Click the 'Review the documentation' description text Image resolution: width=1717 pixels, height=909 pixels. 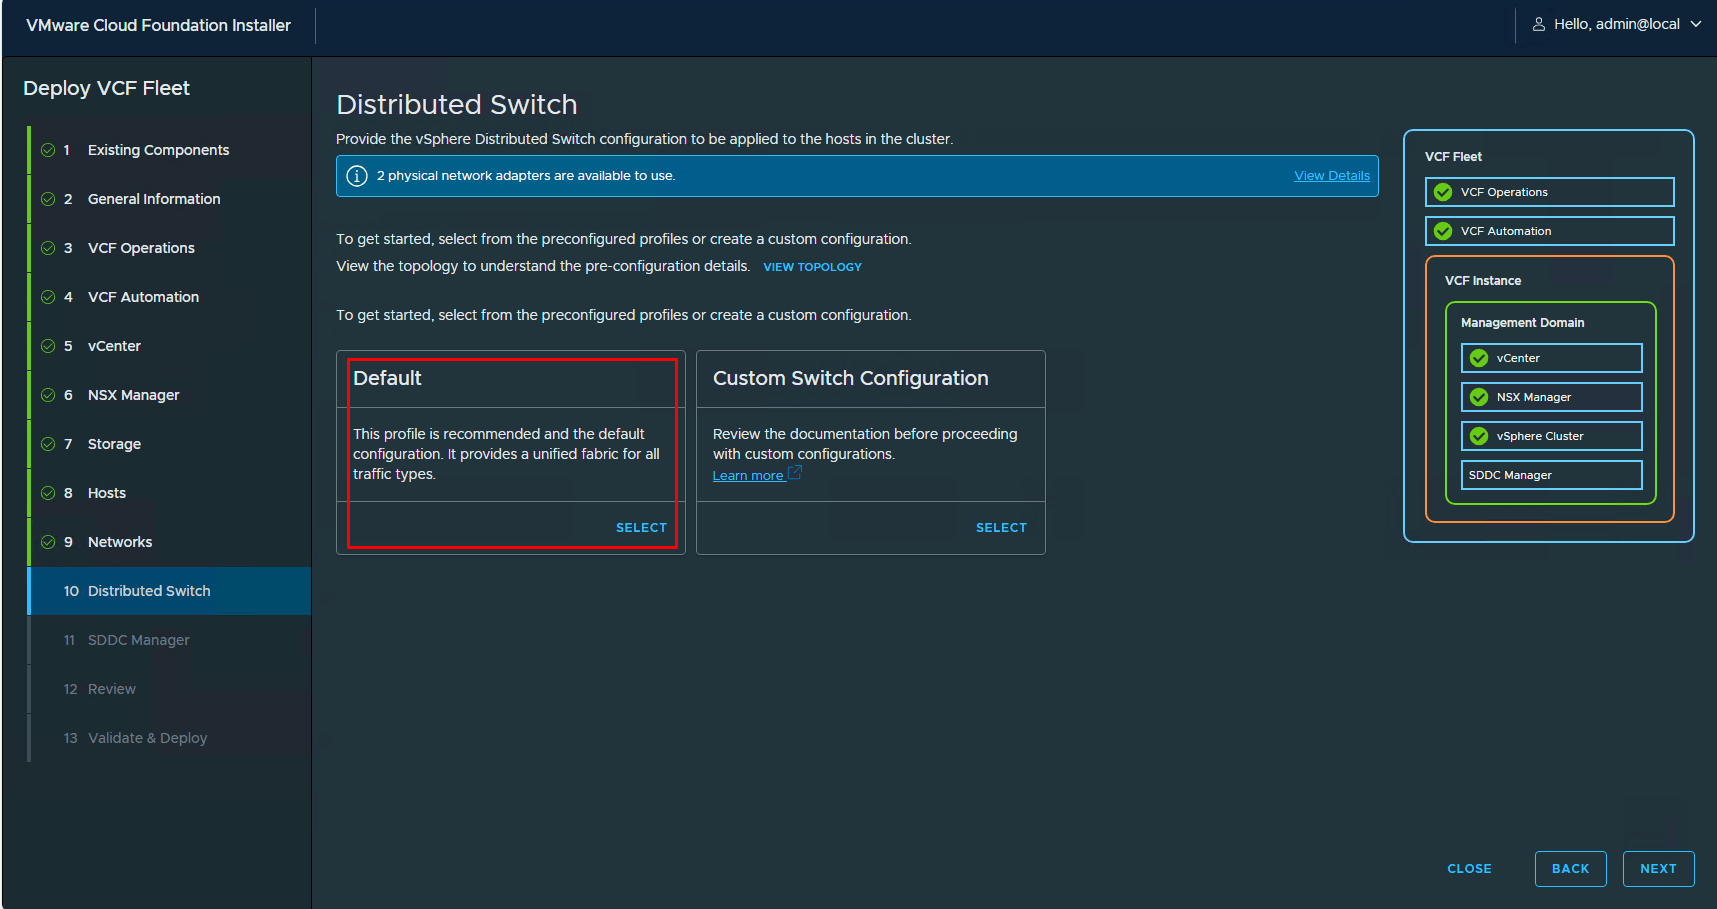point(865,444)
